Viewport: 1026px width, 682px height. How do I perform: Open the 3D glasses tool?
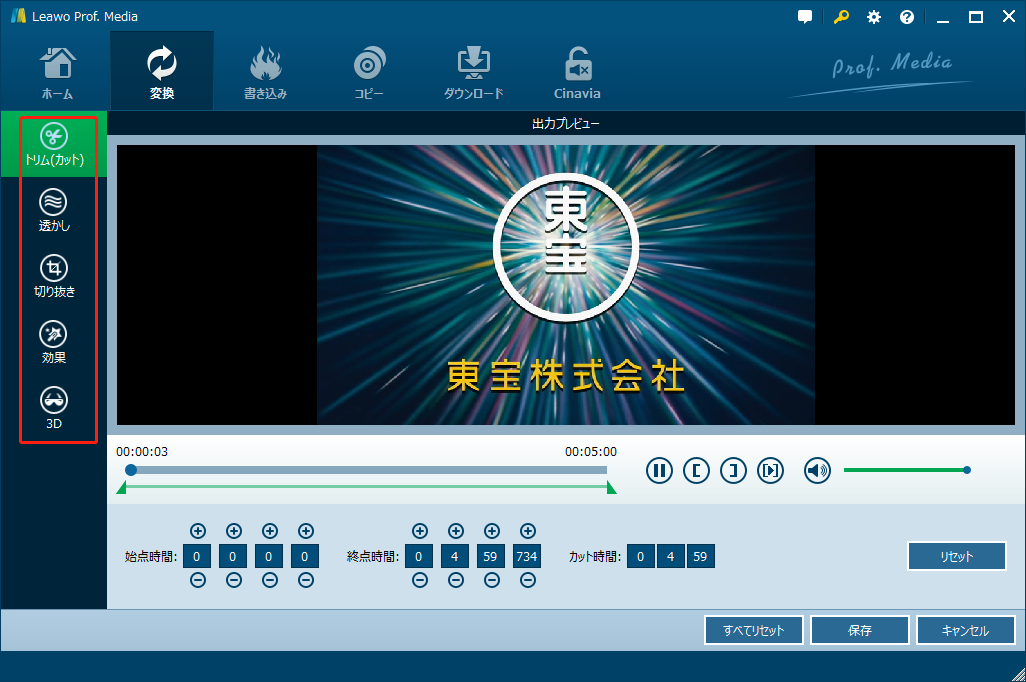(54, 408)
